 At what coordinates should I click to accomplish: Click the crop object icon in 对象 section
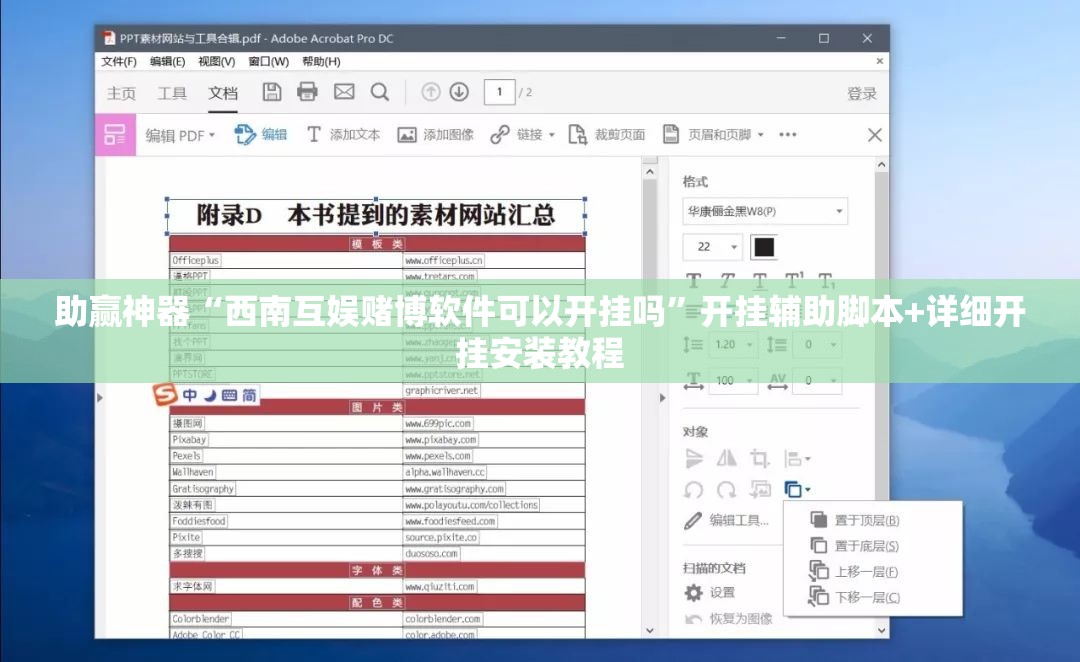[760, 458]
